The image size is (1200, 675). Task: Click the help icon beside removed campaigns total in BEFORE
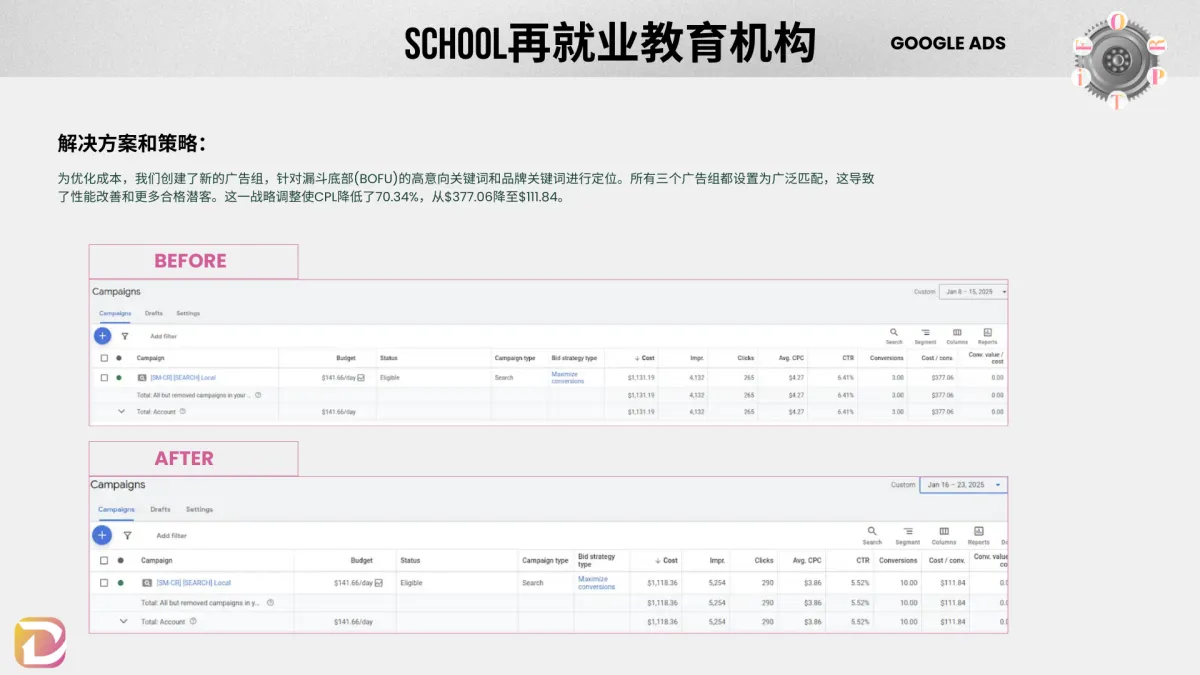(x=258, y=395)
